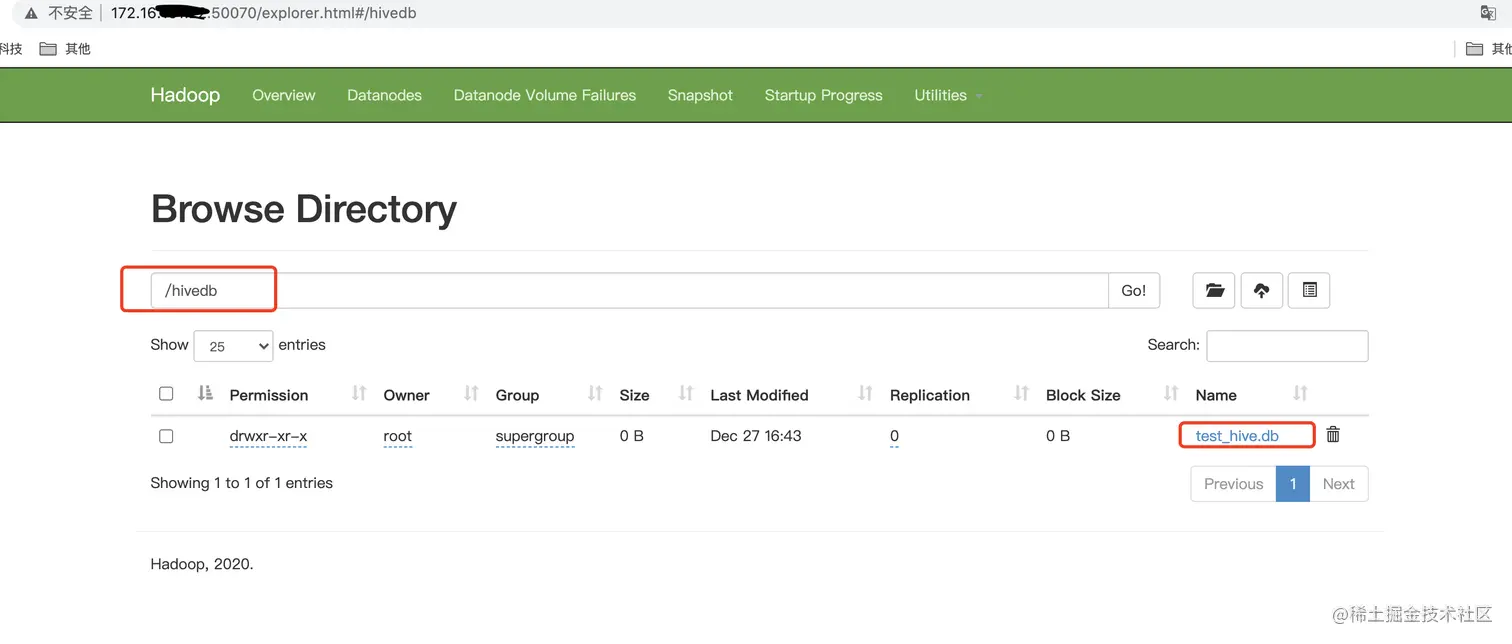
Task: Sort table by Replication column
Action: point(930,395)
